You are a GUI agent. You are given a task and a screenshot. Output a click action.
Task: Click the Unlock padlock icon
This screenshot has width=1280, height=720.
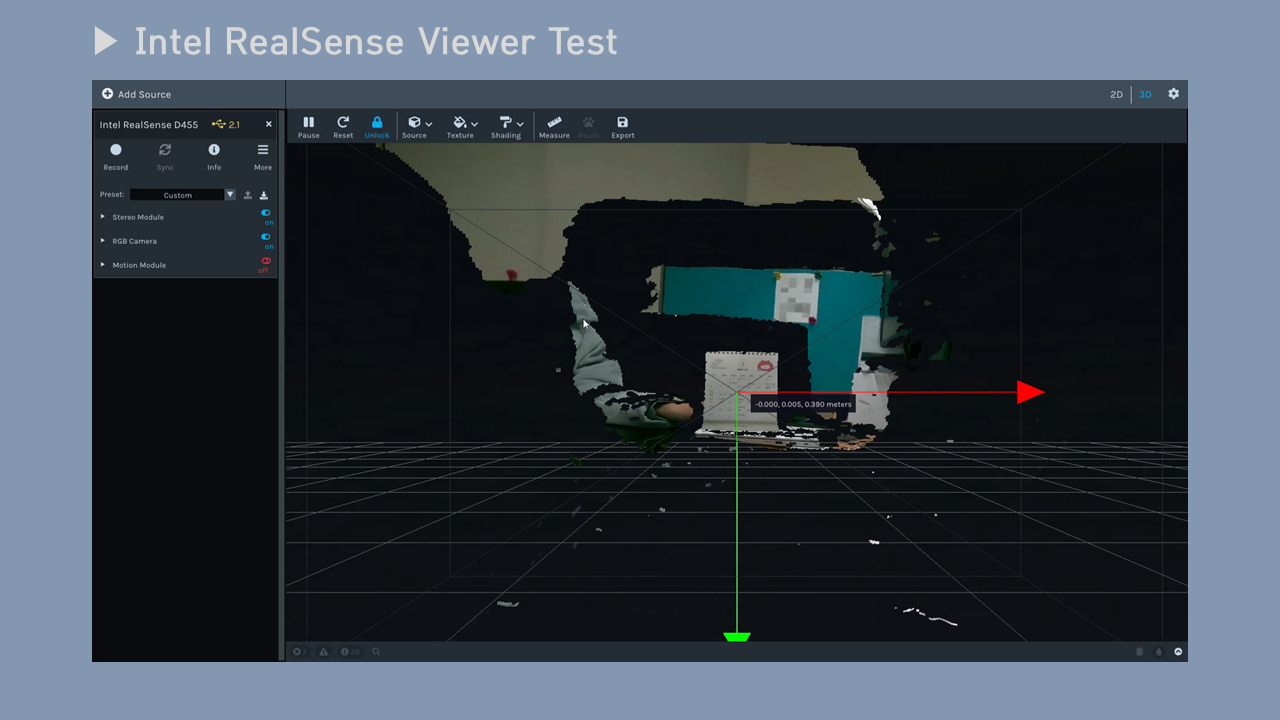(377, 122)
